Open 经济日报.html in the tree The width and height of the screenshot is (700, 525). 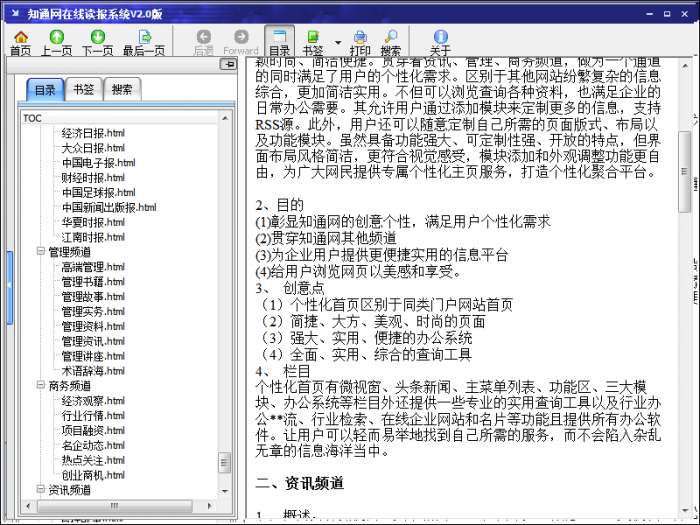tap(93, 133)
